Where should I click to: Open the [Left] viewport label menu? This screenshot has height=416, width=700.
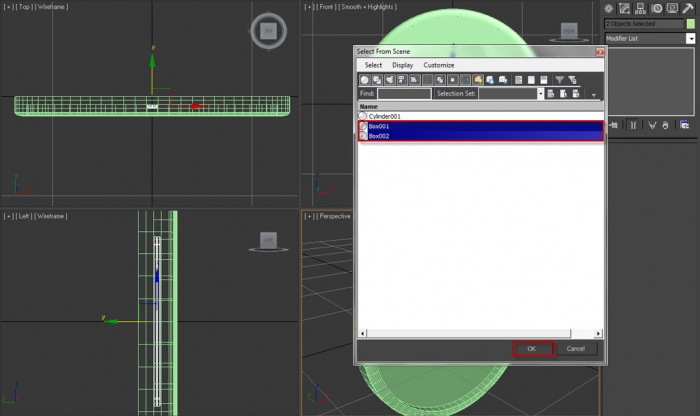(x=24, y=216)
